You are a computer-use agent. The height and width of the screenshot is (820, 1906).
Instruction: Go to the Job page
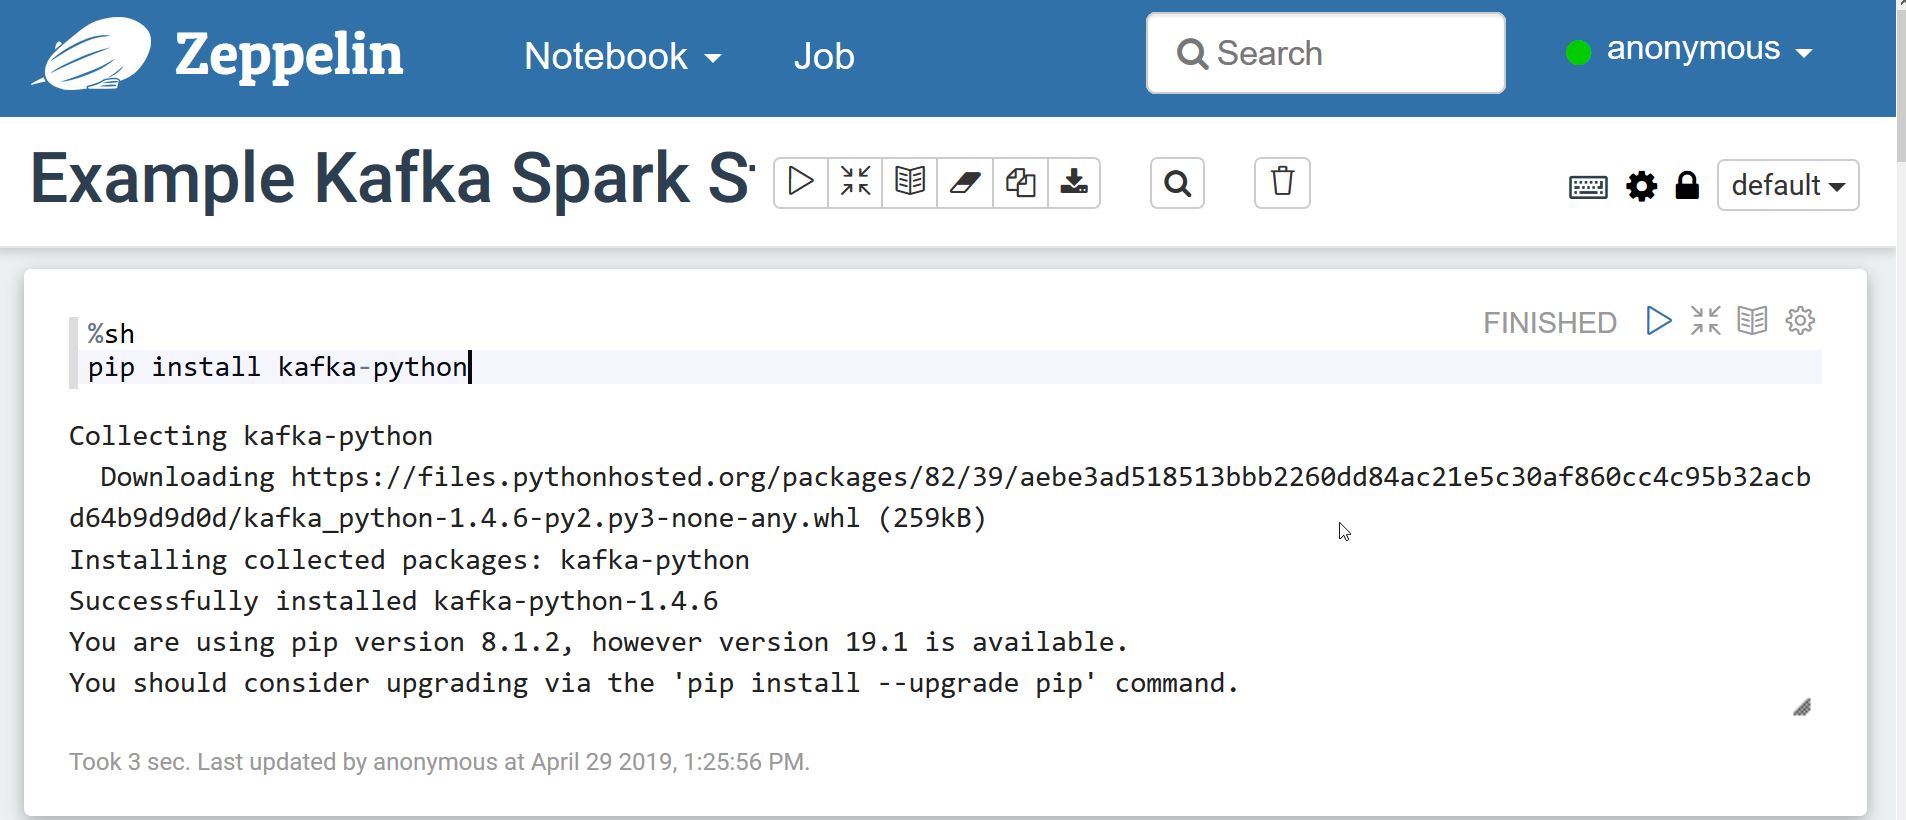click(x=824, y=56)
